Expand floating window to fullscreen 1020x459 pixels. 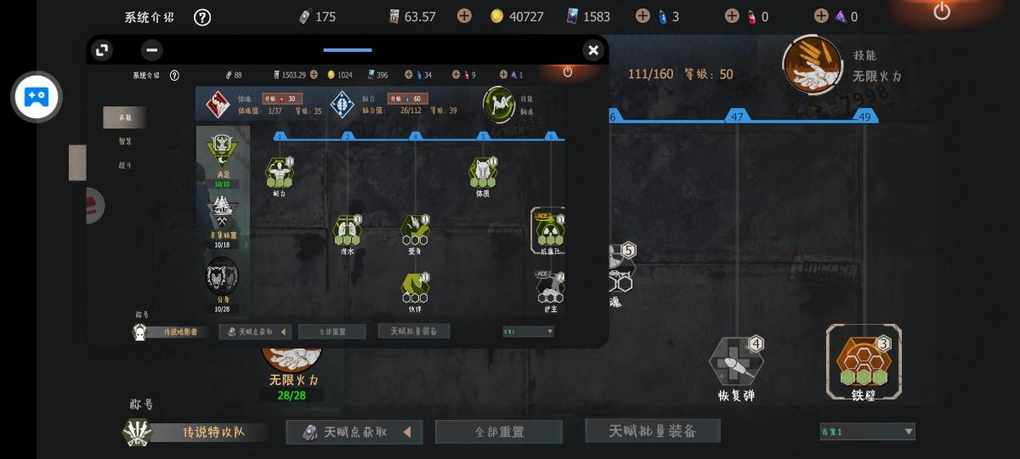click(101, 50)
